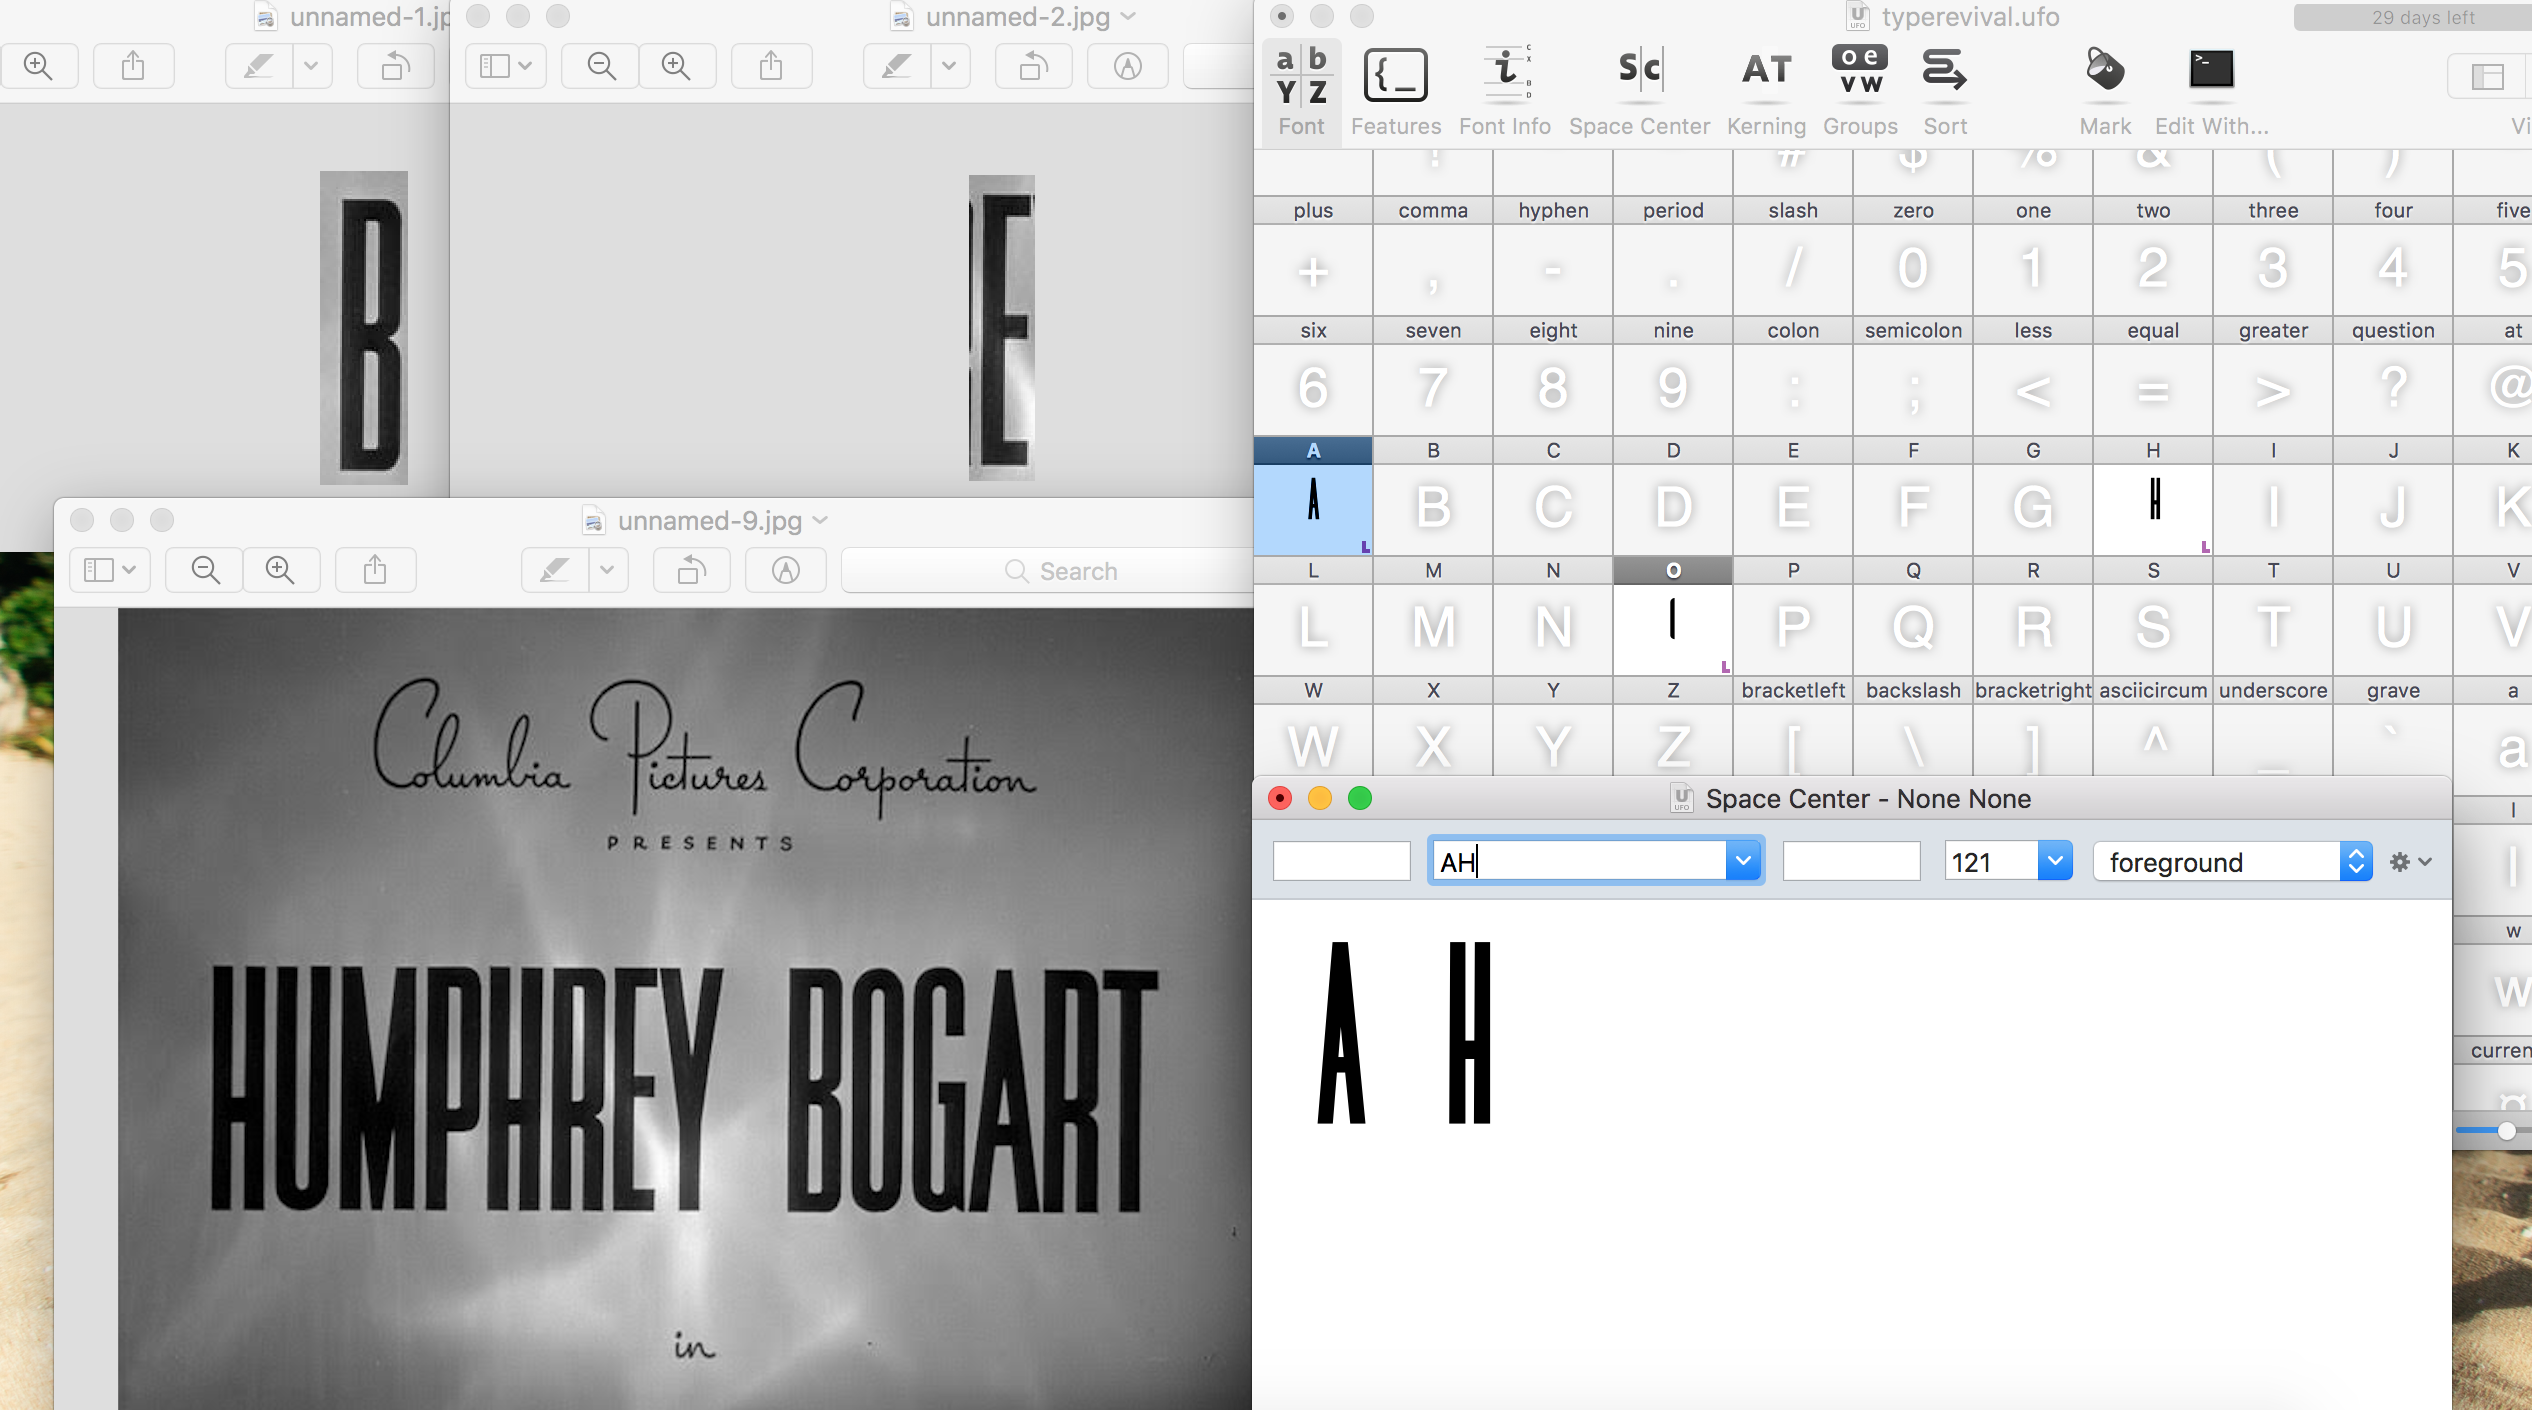Click Share in unnamed-2.jpg window
The width and height of the screenshot is (2532, 1410).
coord(771,66)
